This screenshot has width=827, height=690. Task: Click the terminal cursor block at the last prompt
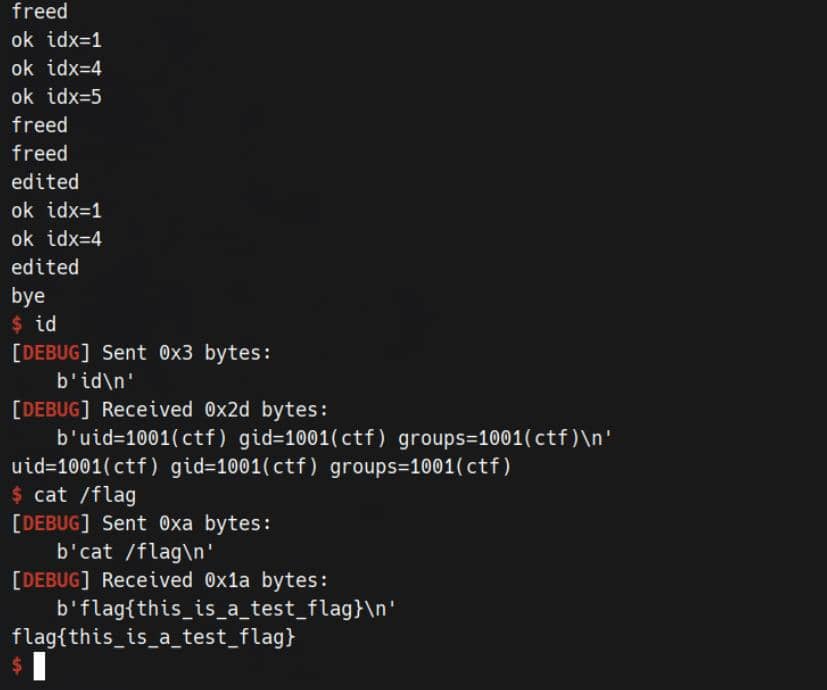39,665
